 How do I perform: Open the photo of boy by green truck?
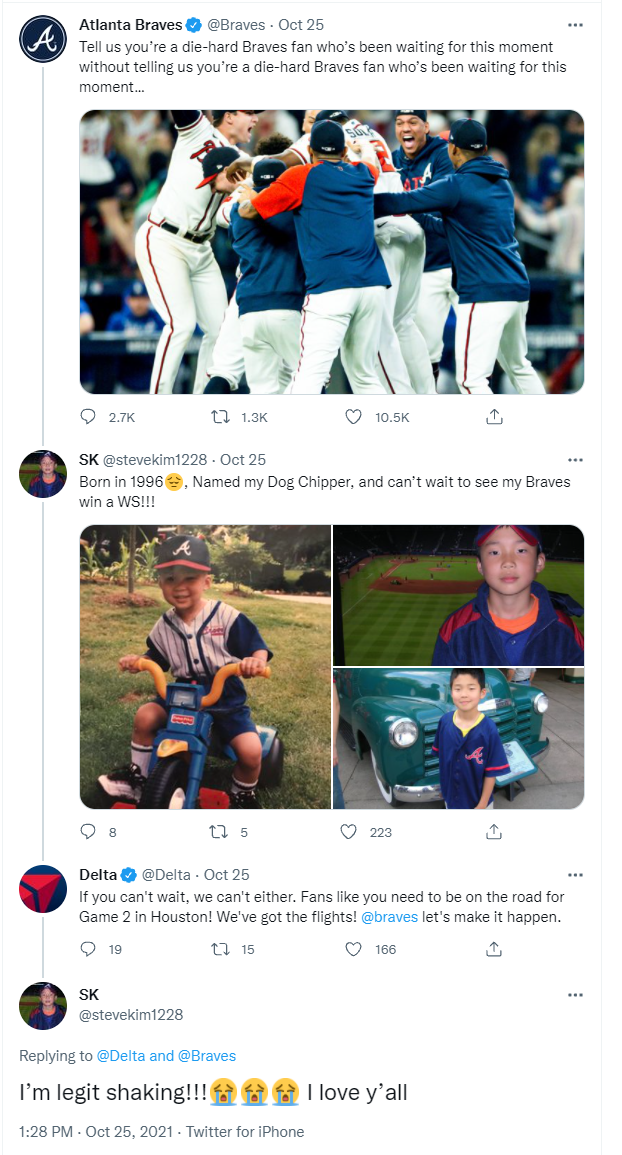click(458, 739)
